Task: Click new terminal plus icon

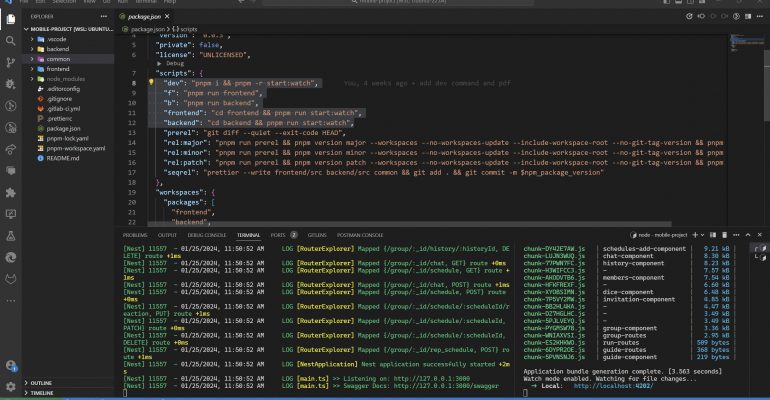Action: click(x=695, y=235)
